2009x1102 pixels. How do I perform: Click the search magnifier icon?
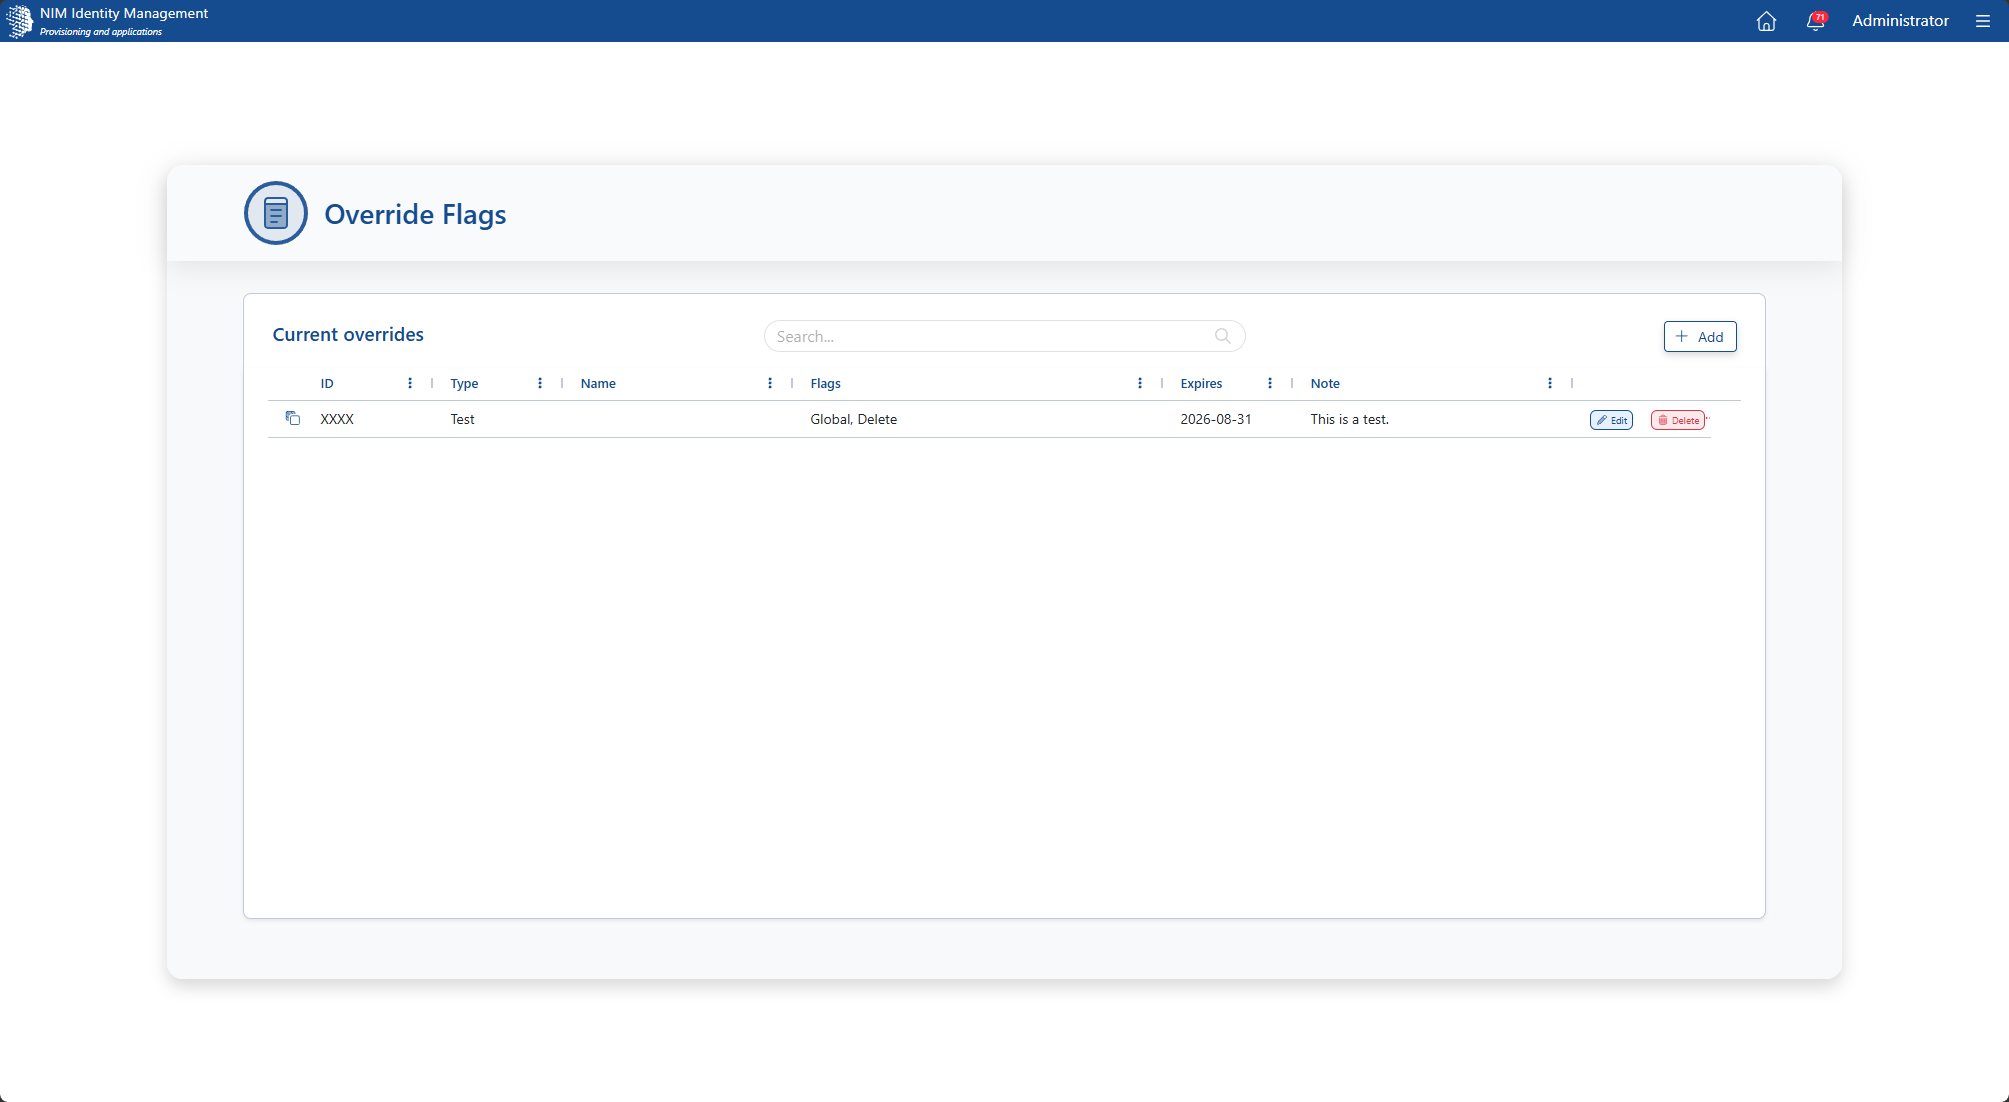[1222, 336]
